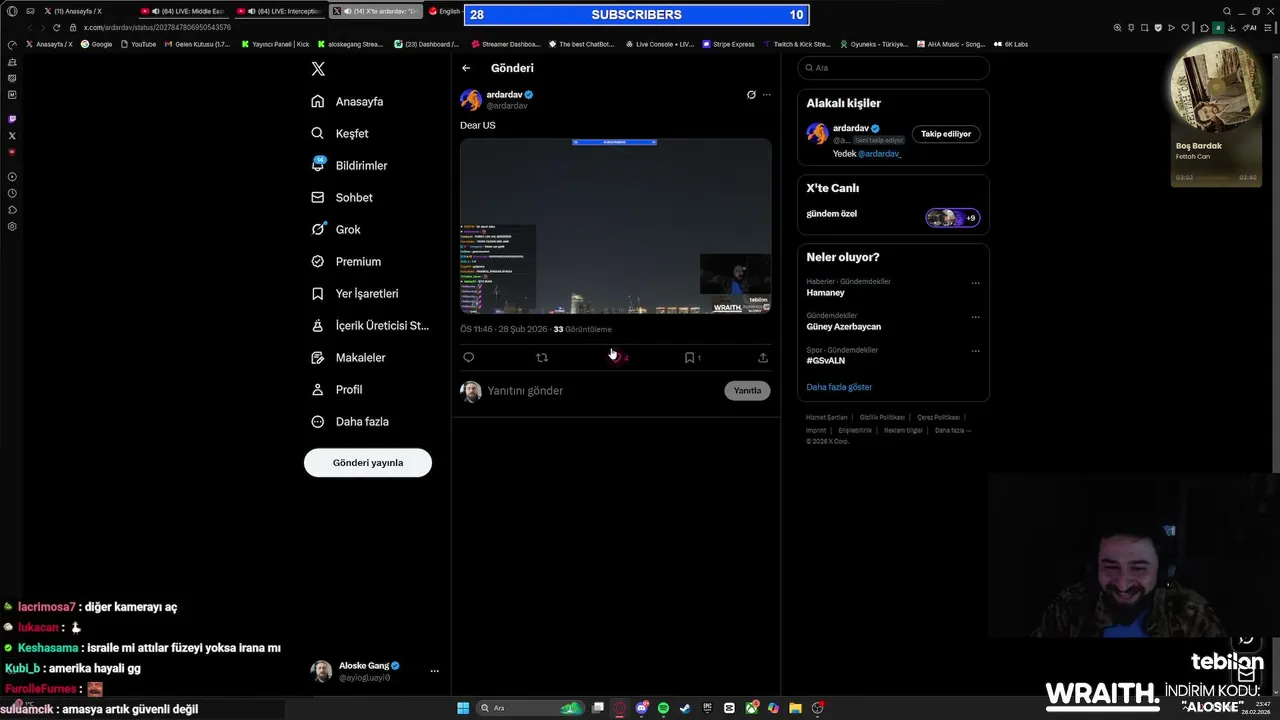Click the share post icon
Image resolution: width=1280 pixels, height=720 pixels.
(763, 357)
